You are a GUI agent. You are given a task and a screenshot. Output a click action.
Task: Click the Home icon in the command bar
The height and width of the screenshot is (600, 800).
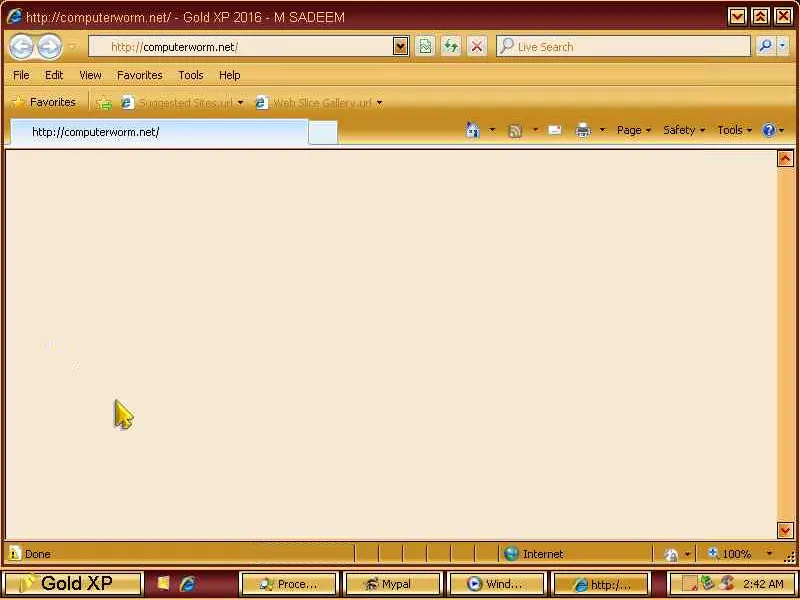pos(472,131)
